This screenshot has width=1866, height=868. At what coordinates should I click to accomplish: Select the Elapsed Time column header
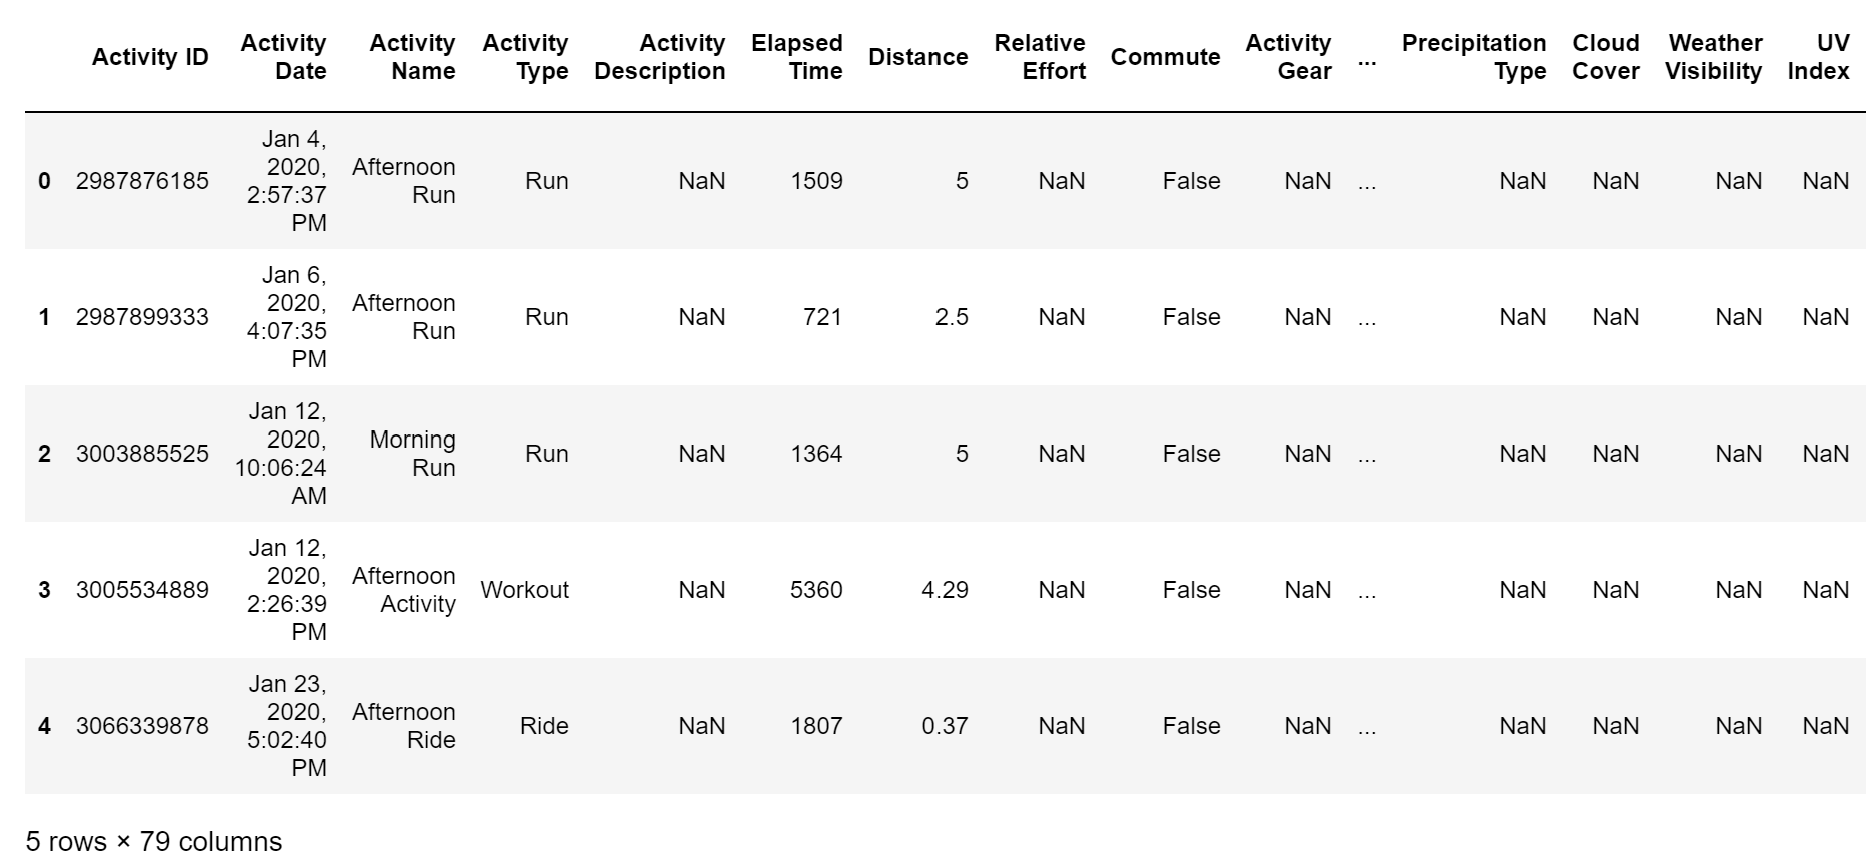[x=796, y=57]
